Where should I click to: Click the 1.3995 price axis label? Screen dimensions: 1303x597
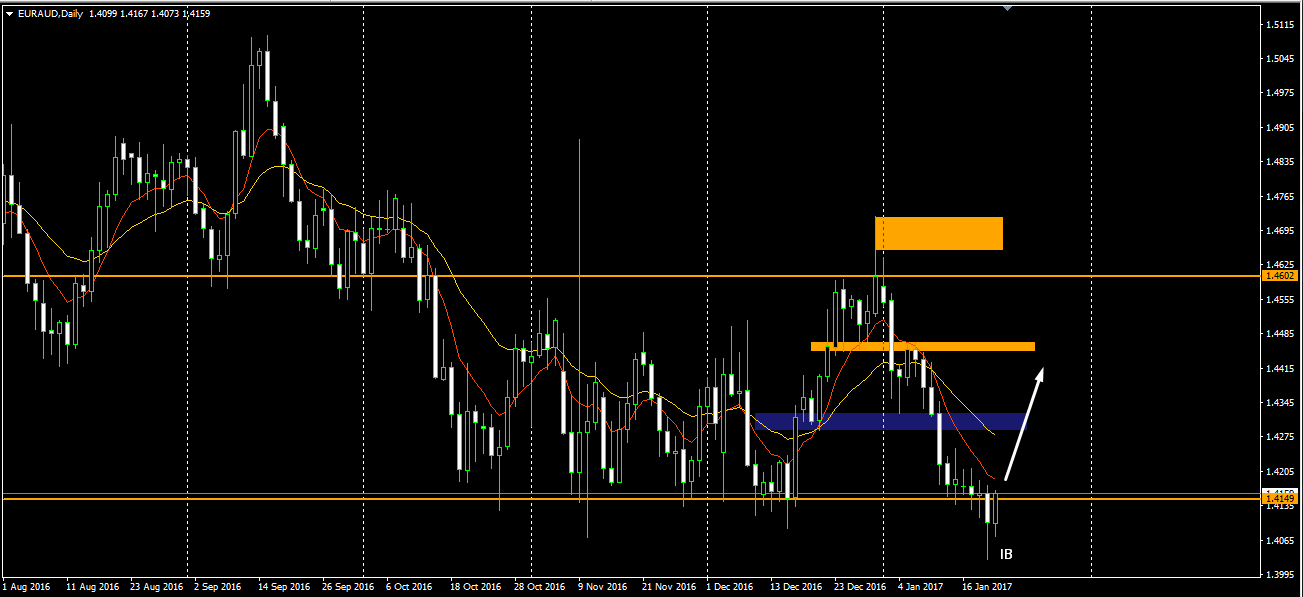tap(1279, 574)
